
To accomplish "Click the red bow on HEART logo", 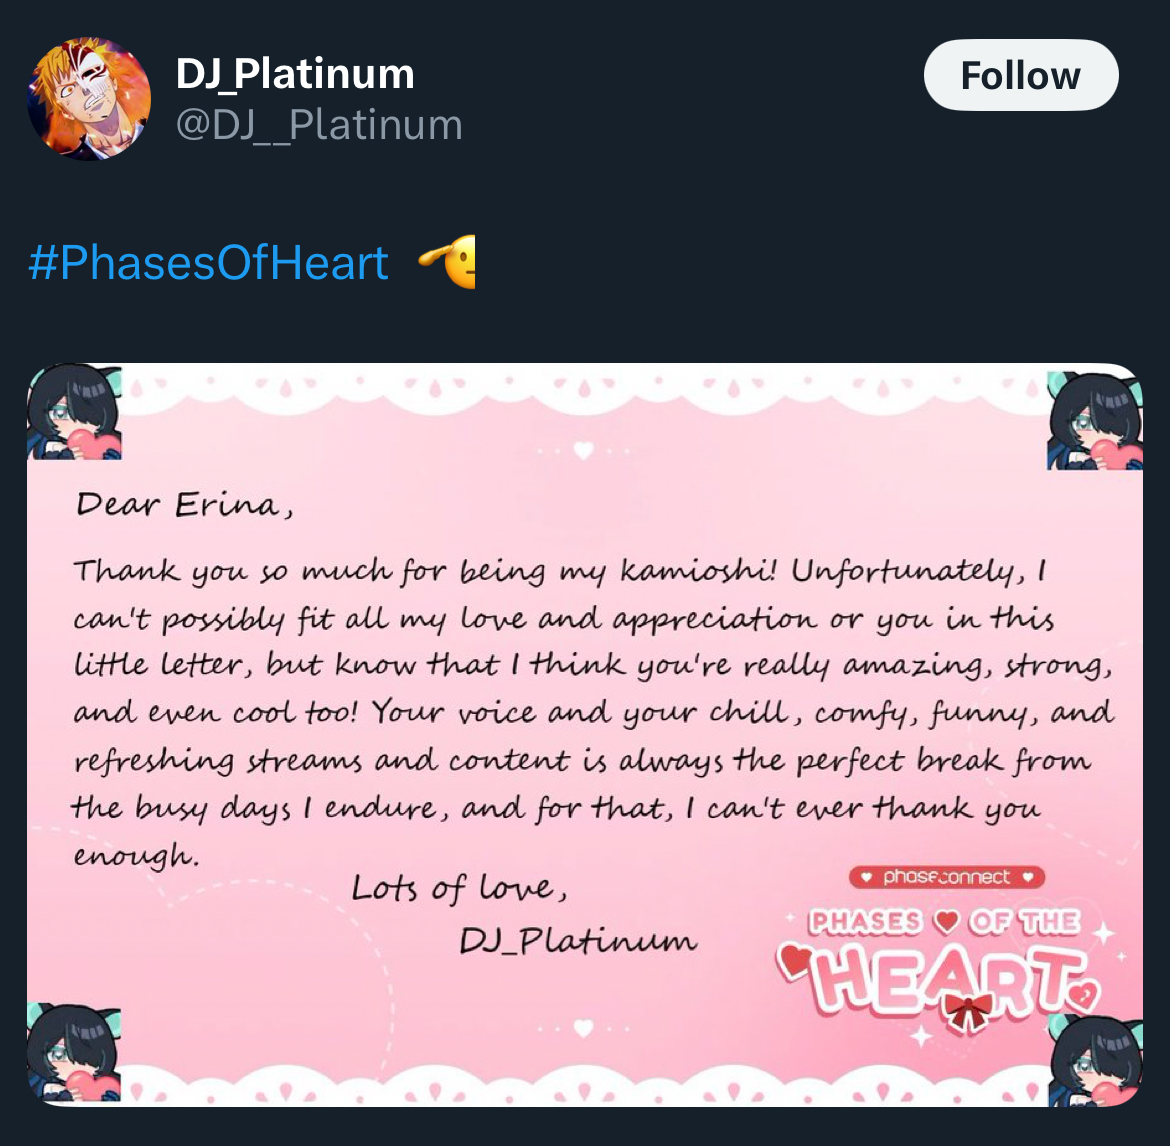I will tap(968, 1011).
